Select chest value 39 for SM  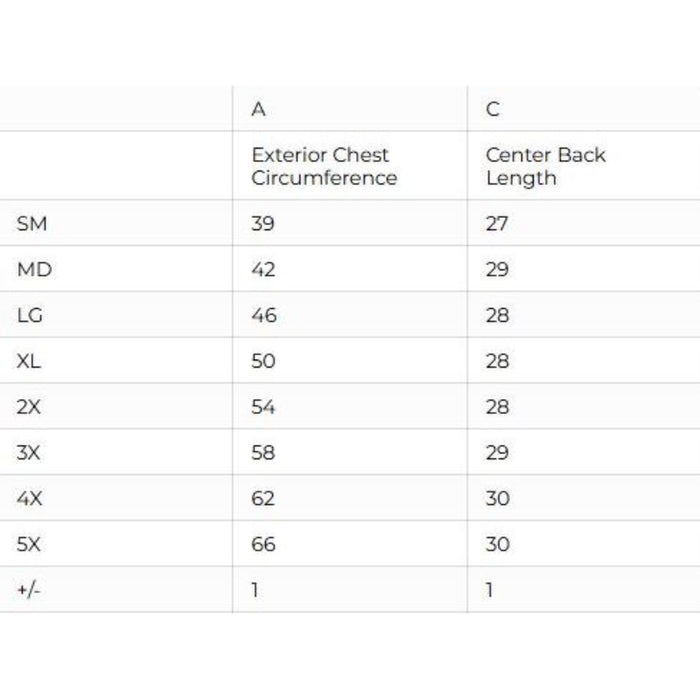click(263, 224)
